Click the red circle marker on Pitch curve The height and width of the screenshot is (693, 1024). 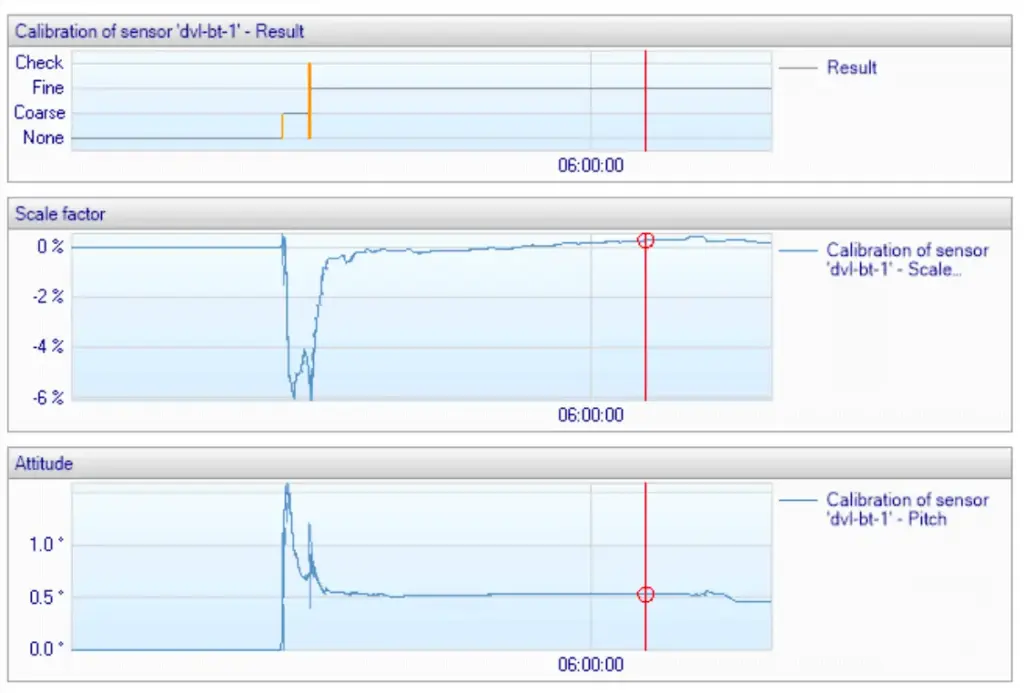click(646, 595)
